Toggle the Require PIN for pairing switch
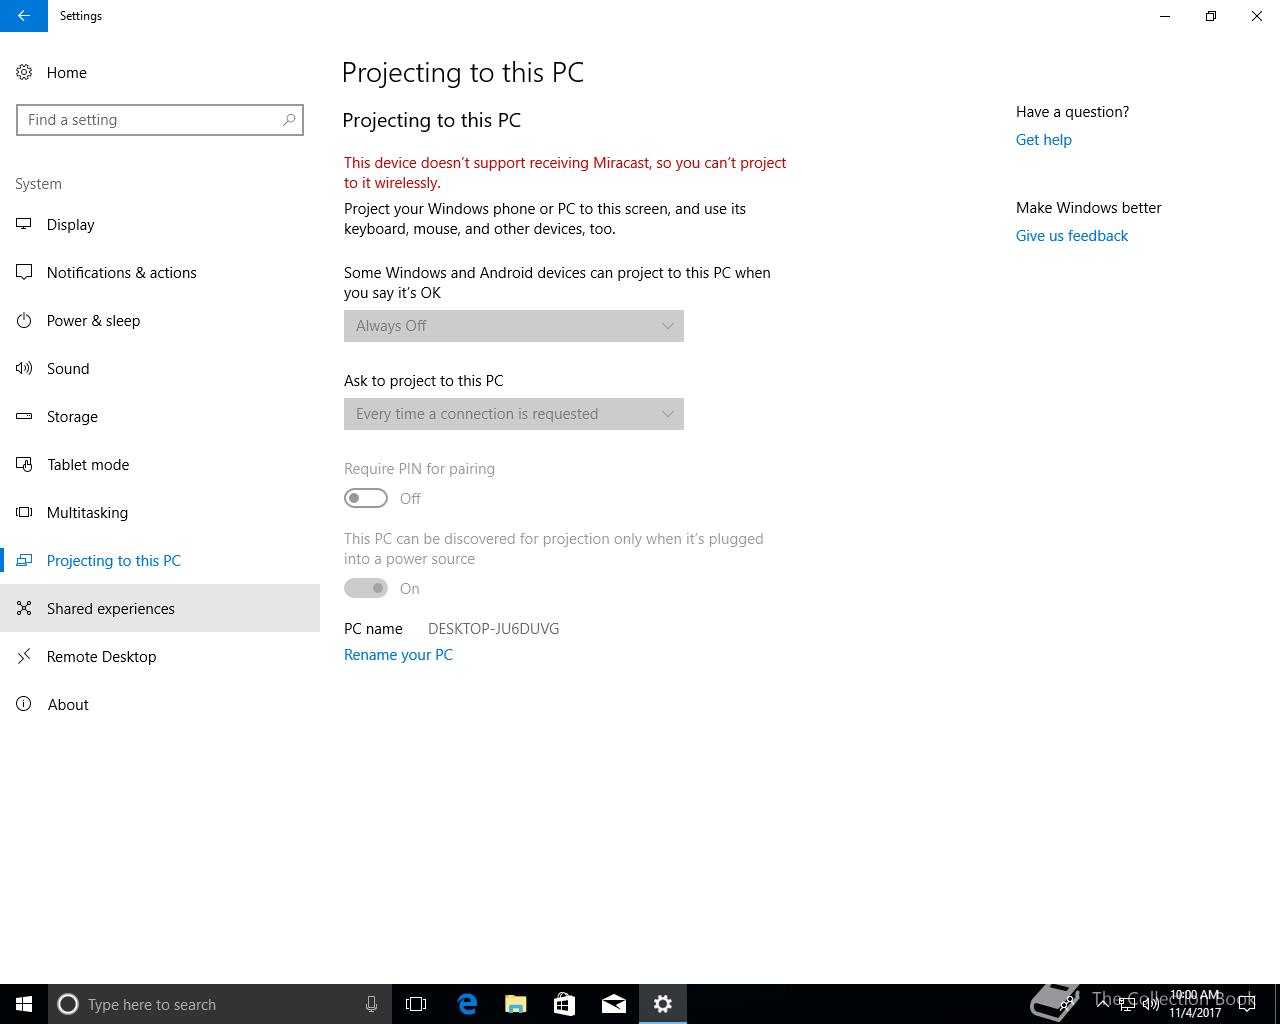 (366, 498)
